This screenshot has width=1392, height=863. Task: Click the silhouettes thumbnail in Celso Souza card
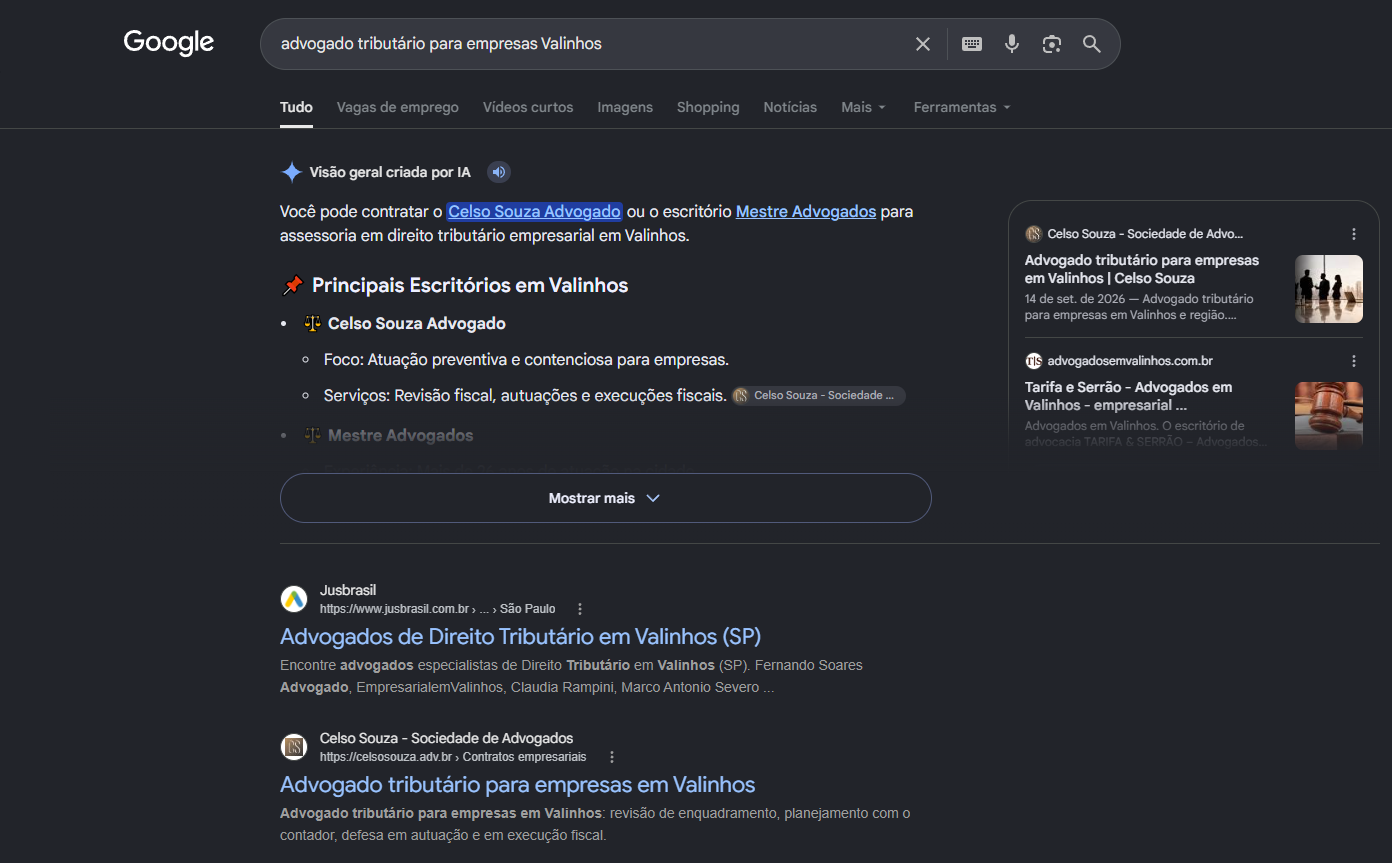click(1329, 289)
